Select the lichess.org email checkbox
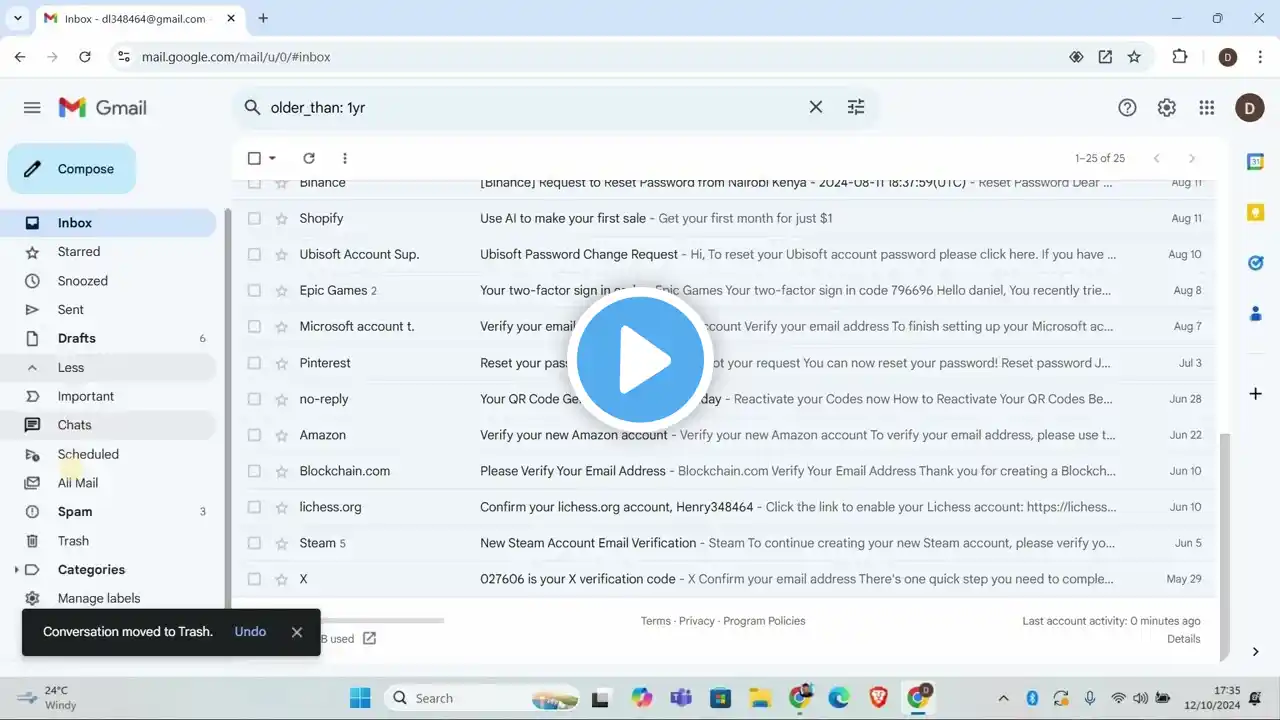 [x=254, y=507]
